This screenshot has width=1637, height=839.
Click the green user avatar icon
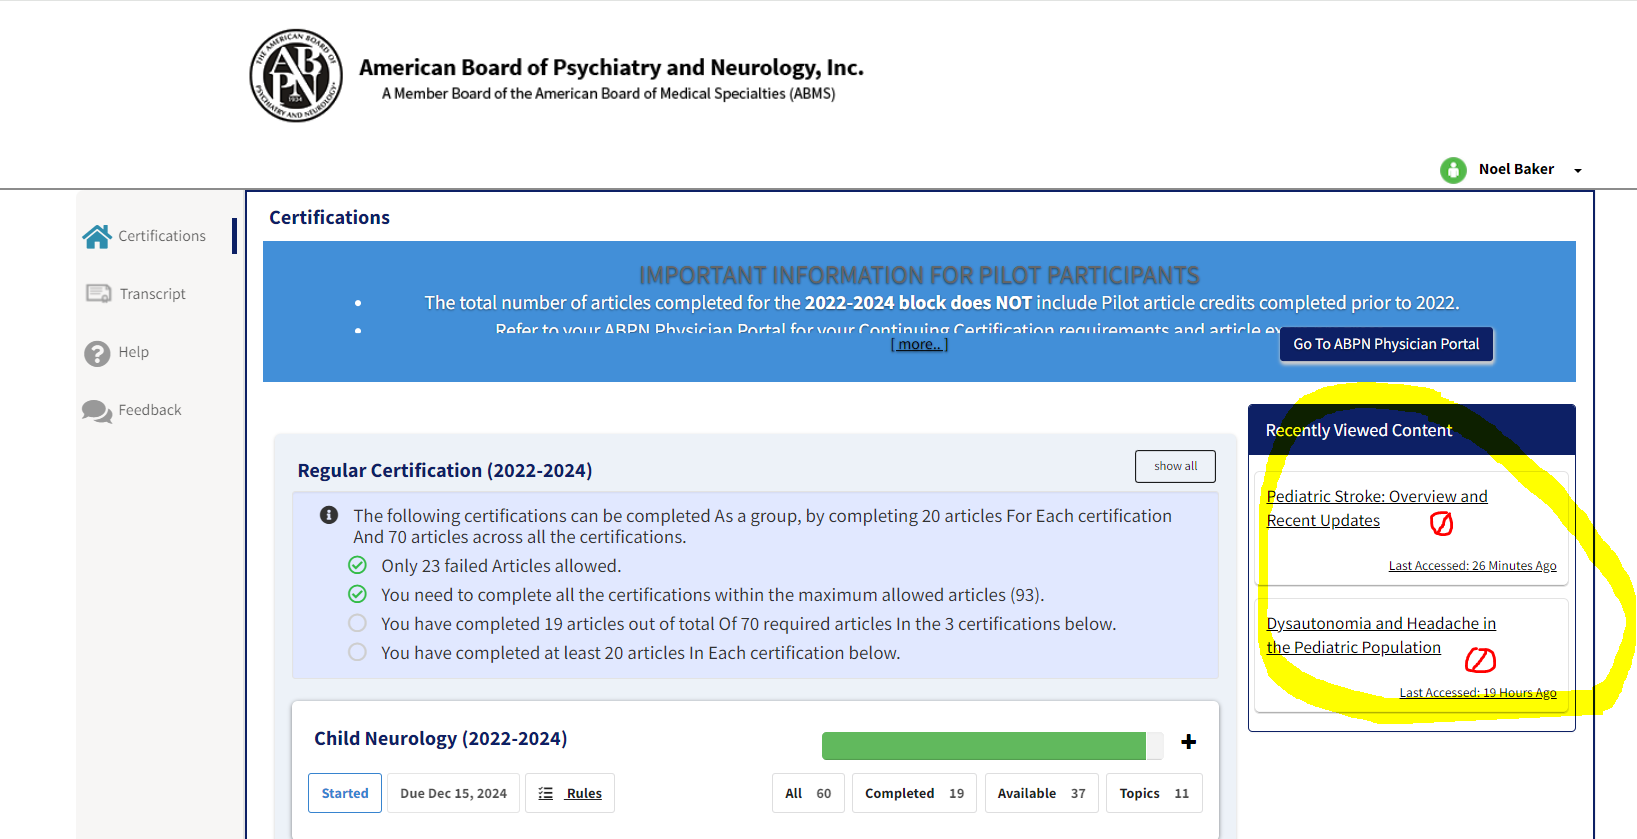pyautogui.click(x=1453, y=170)
